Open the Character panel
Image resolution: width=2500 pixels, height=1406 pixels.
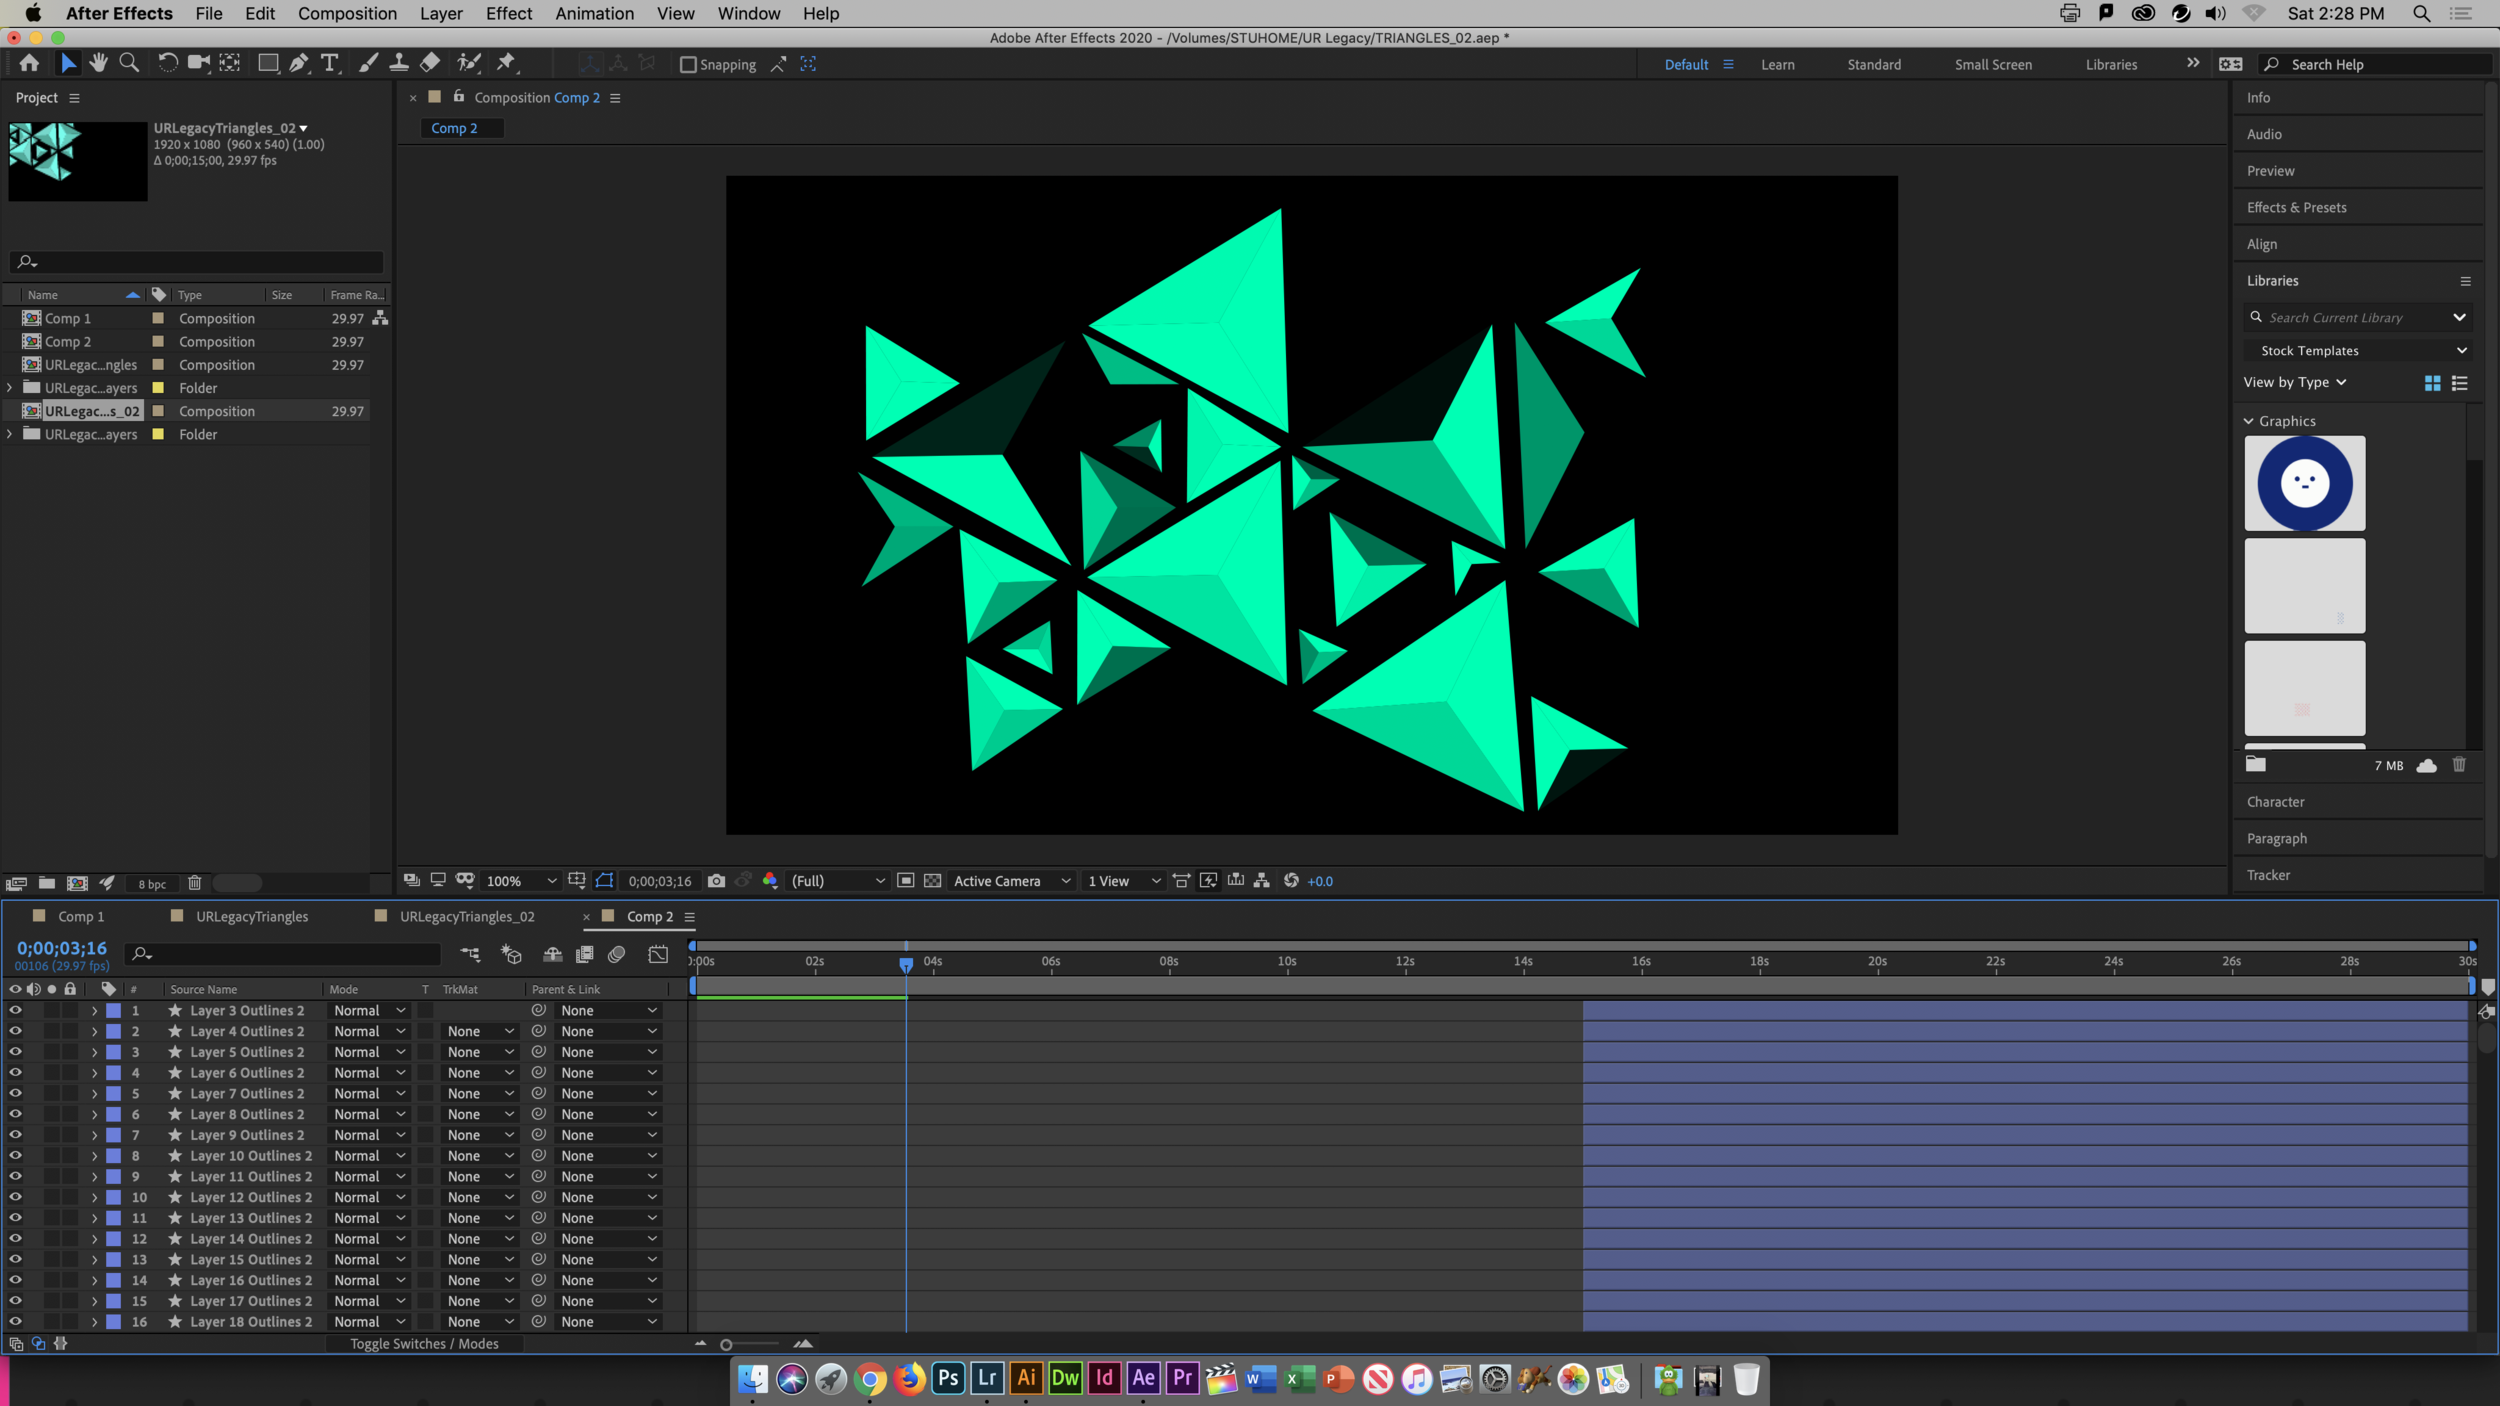click(2275, 802)
